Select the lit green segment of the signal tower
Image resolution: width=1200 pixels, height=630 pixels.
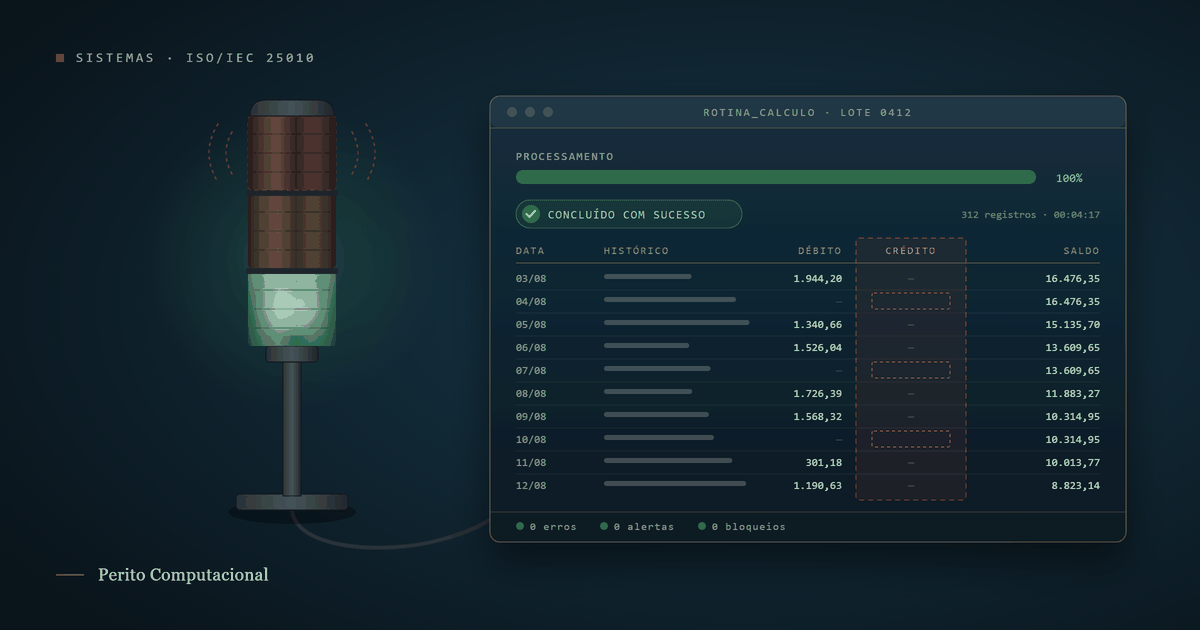292,308
